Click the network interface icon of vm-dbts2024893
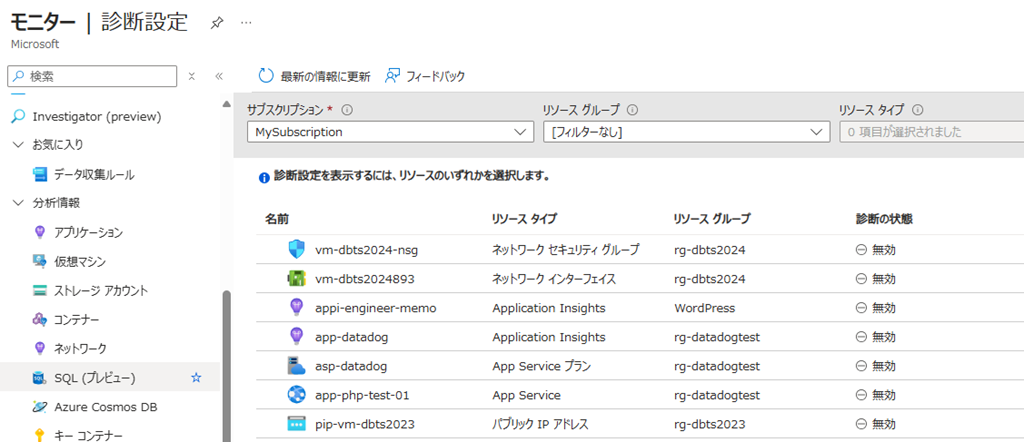 [x=297, y=279]
